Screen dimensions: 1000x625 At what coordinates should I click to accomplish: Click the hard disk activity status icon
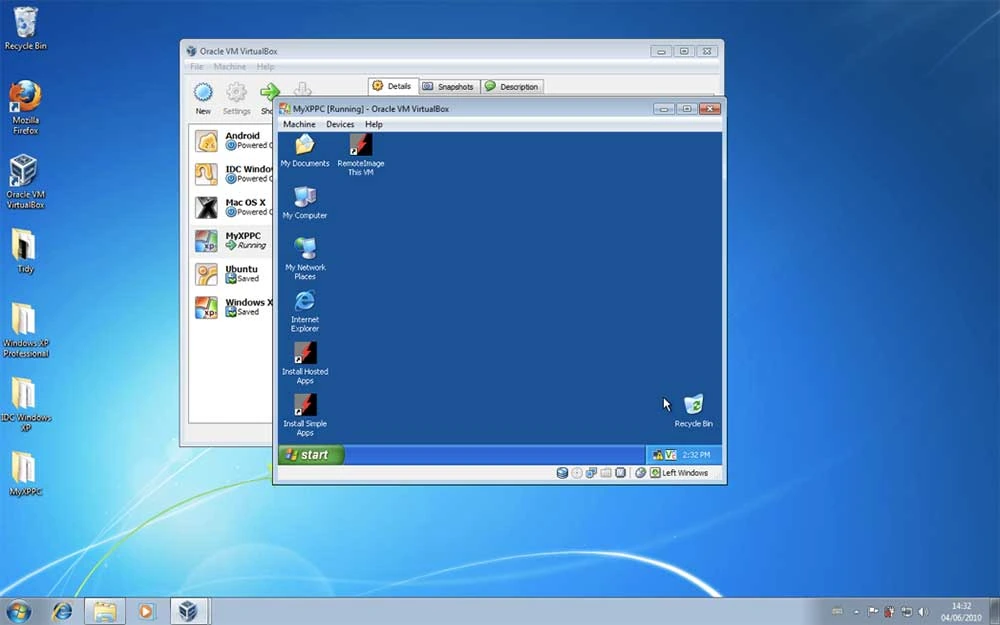coord(562,473)
